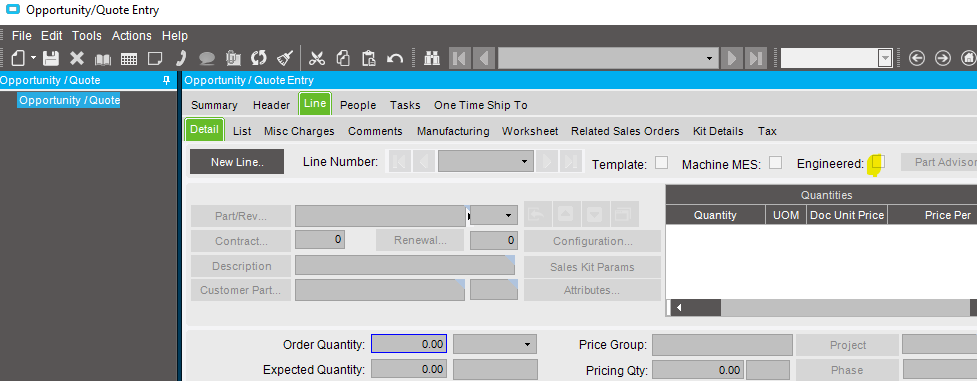Click the phone call log icon
Screen dimensions: 977x381
(x=181, y=59)
